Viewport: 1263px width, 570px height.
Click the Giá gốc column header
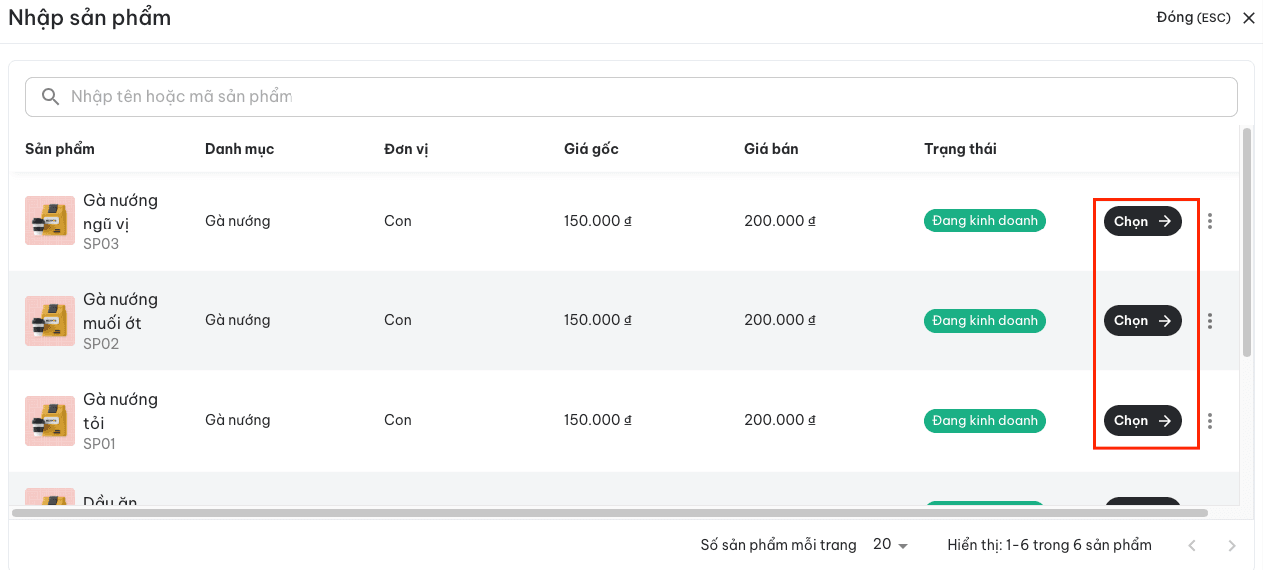[x=591, y=149]
